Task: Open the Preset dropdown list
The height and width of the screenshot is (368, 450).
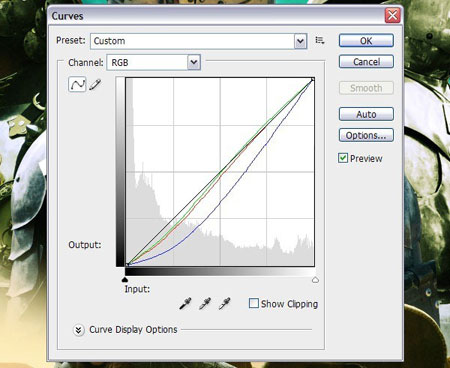Action: tap(300, 41)
